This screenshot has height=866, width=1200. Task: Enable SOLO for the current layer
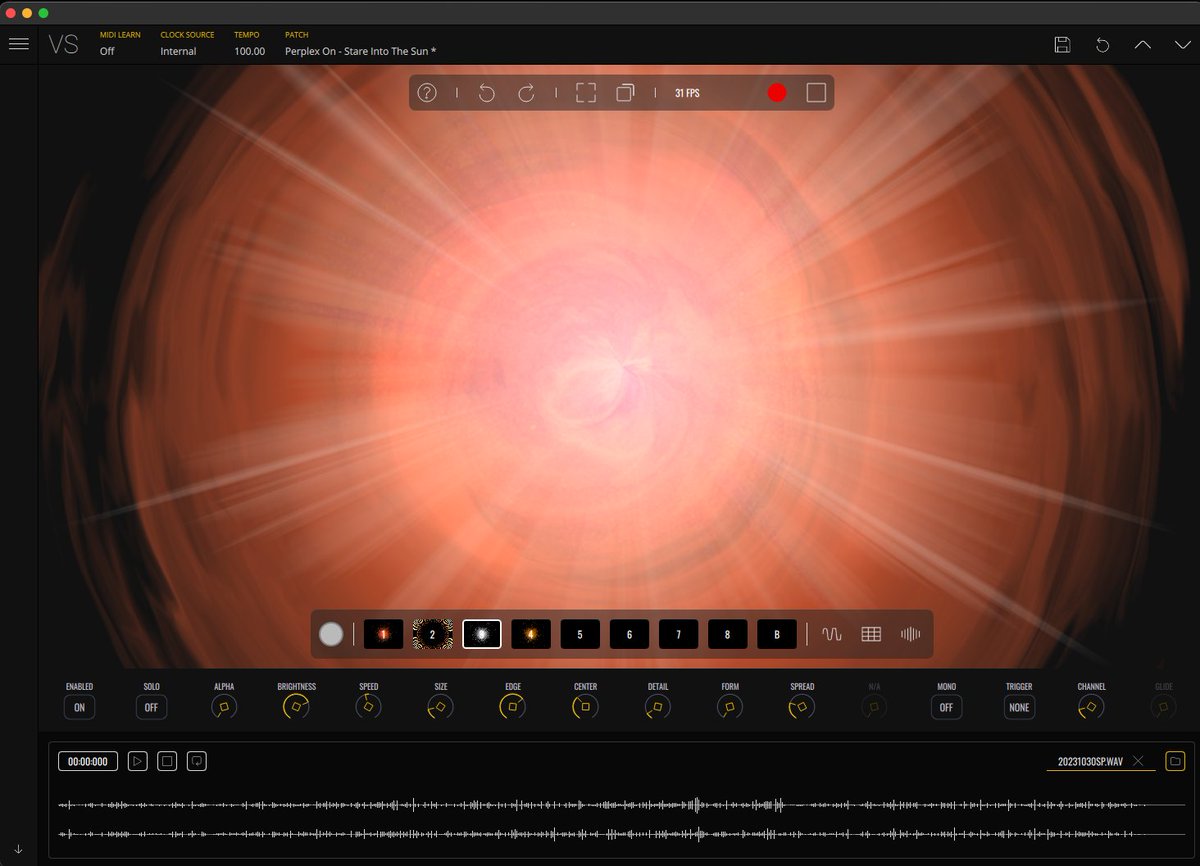151,707
